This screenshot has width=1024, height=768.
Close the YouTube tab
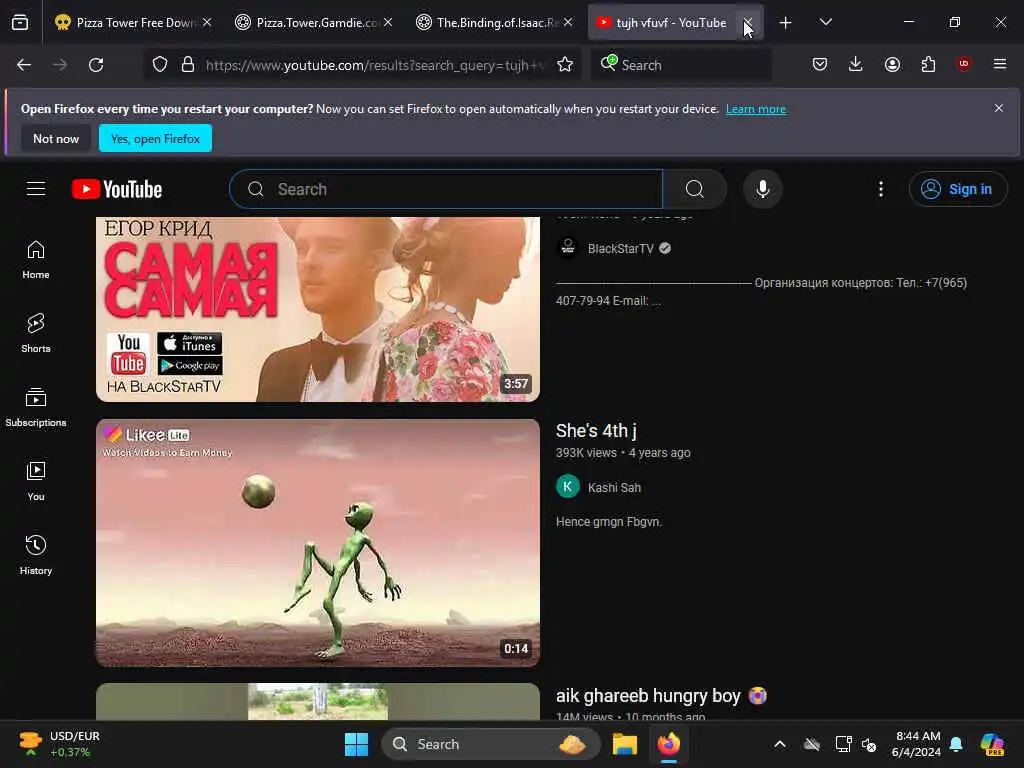(748, 23)
